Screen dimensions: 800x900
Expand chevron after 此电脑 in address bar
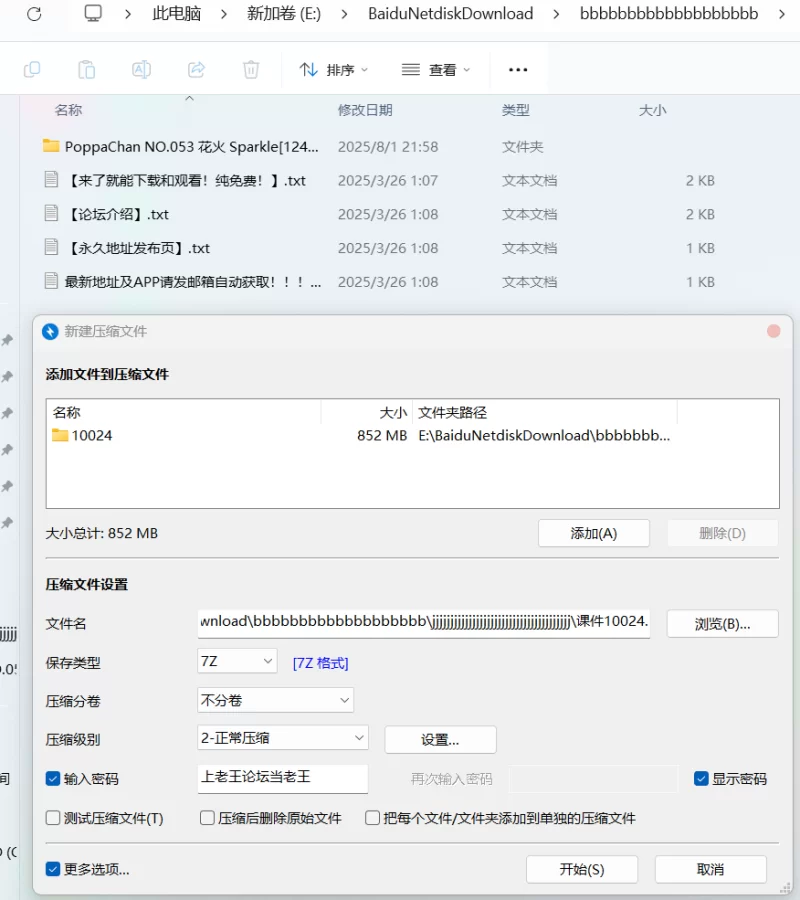[x=223, y=14]
